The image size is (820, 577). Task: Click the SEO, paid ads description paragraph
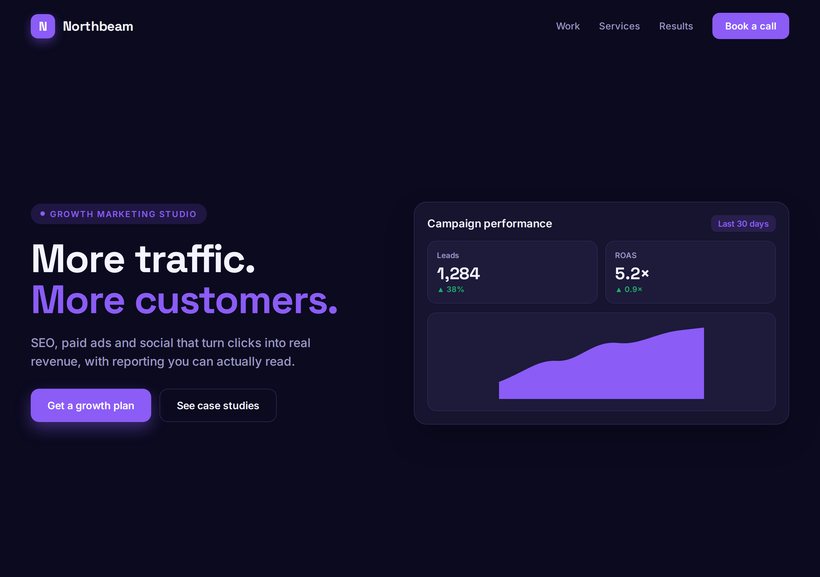[170, 352]
